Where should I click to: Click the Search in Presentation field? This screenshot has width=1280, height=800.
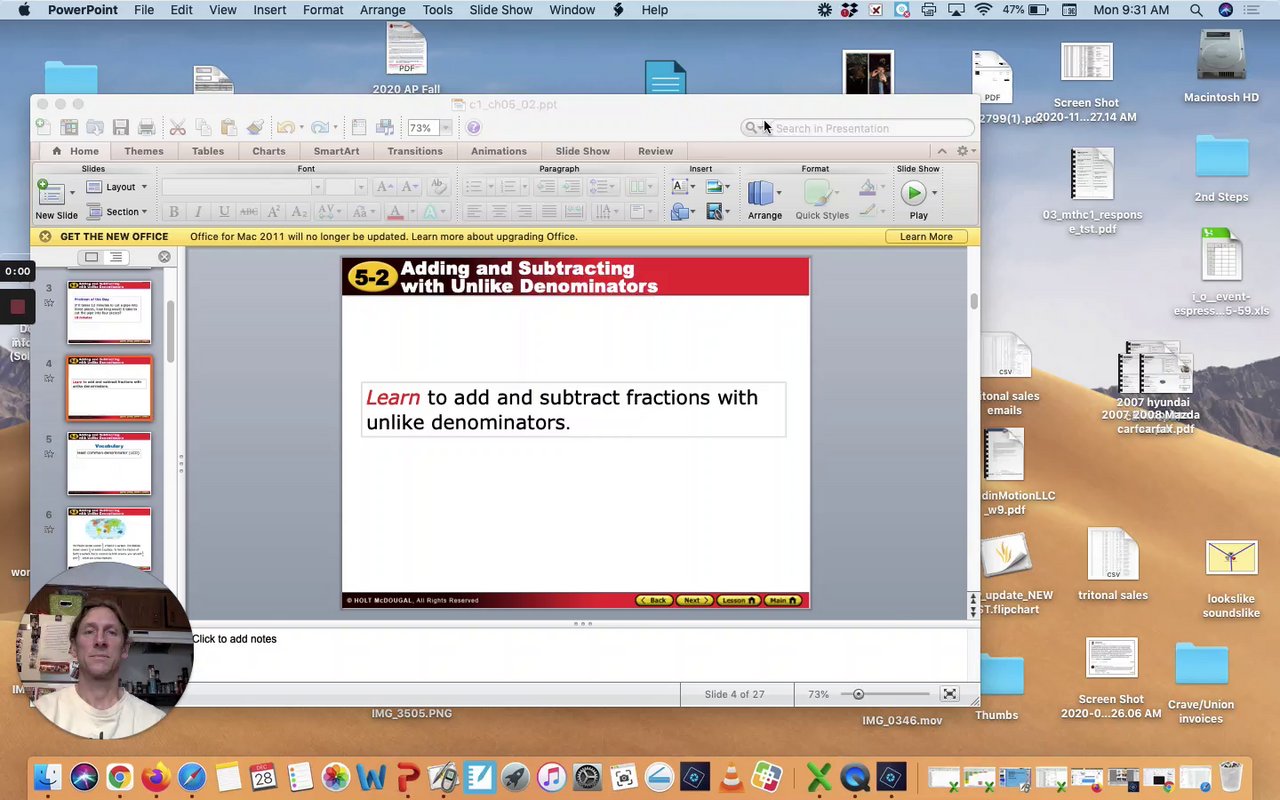(858, 128)
